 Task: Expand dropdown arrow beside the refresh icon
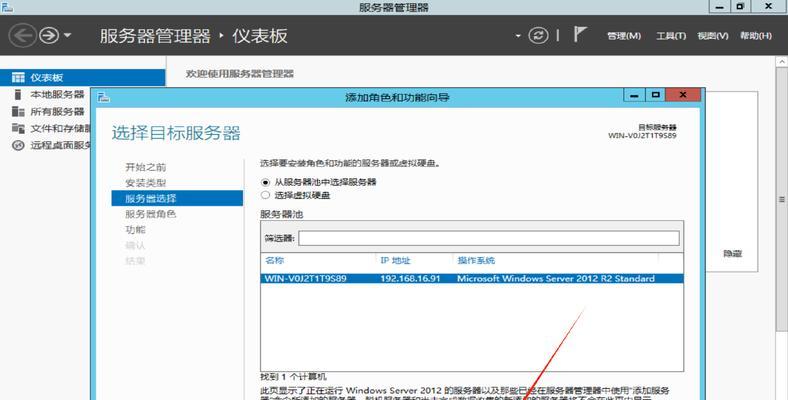coord(518,36)
